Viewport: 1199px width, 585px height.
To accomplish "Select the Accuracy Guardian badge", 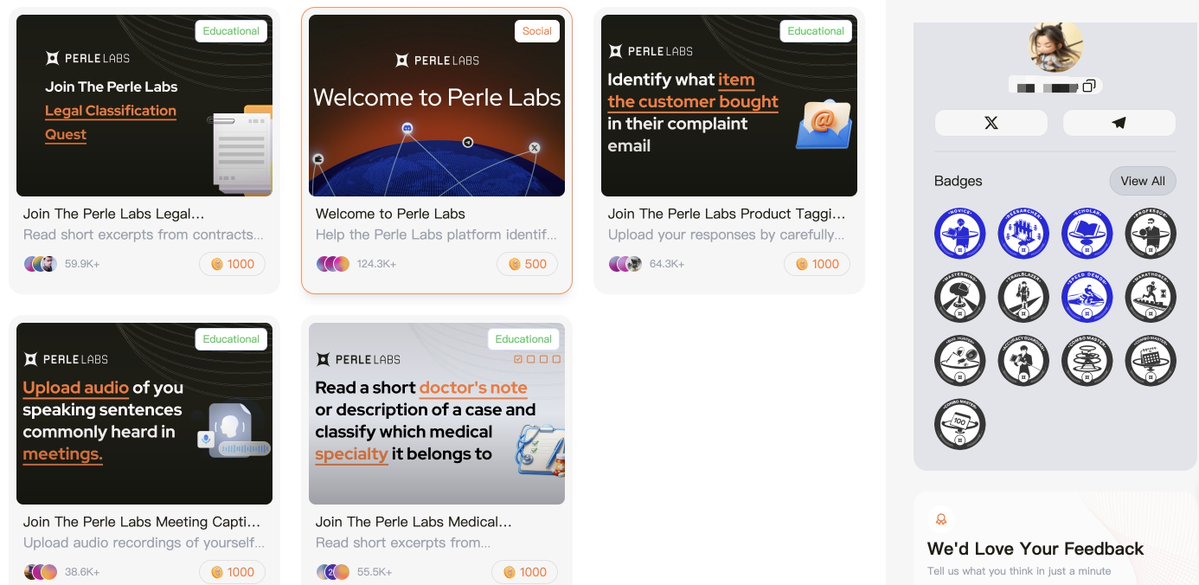I will click(1023, 360).
